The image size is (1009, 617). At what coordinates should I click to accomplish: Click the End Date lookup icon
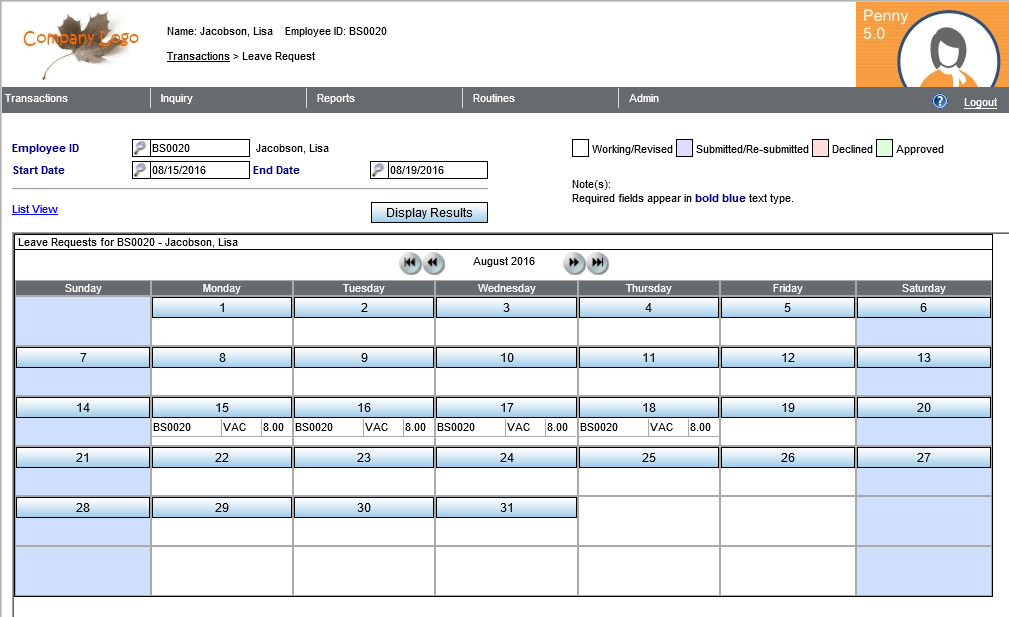click(378, 170)
